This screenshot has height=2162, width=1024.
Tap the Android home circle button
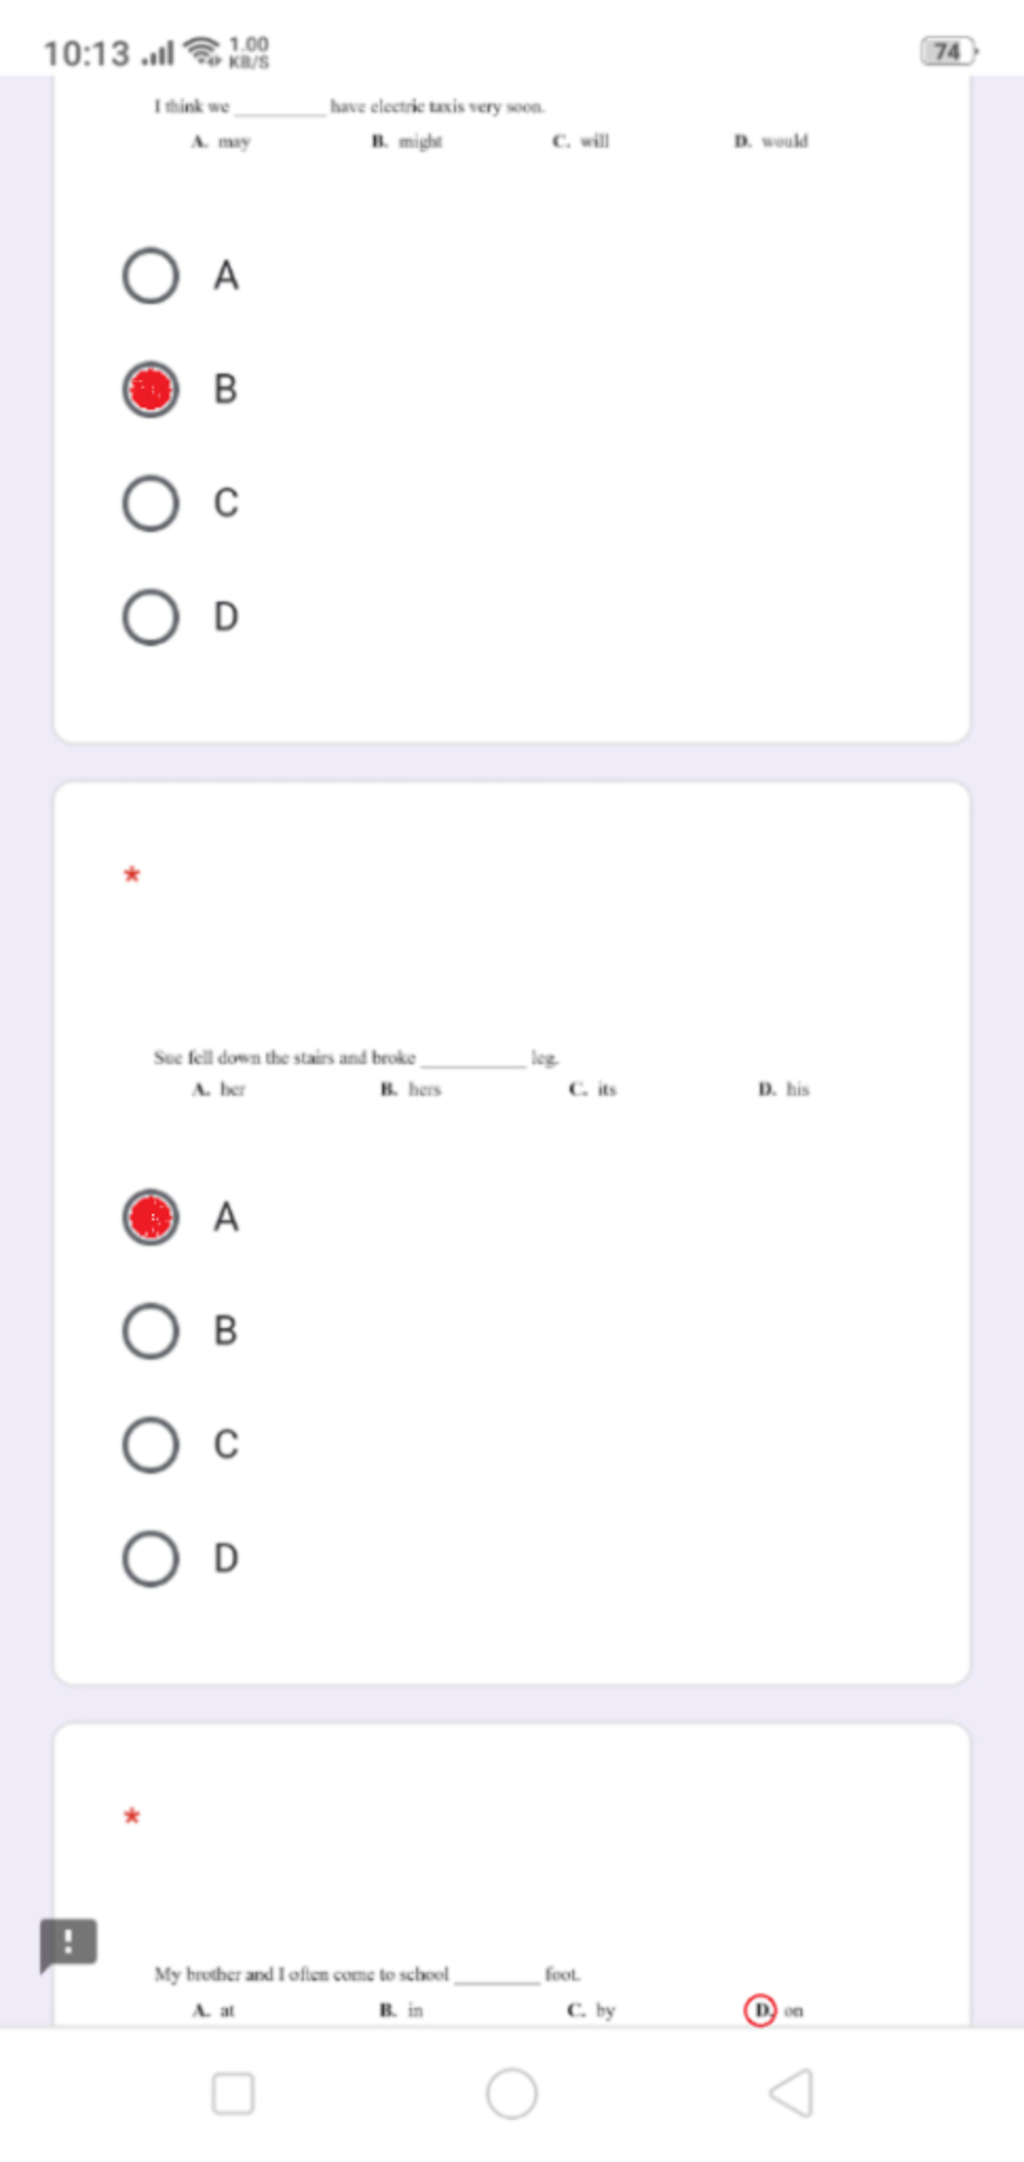(x=512, y=2093)
